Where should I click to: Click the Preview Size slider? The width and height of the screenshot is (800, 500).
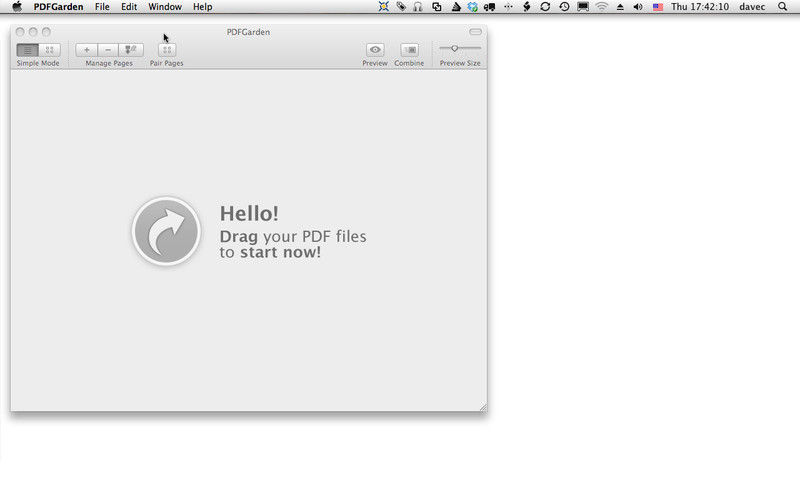pos(460,48)
